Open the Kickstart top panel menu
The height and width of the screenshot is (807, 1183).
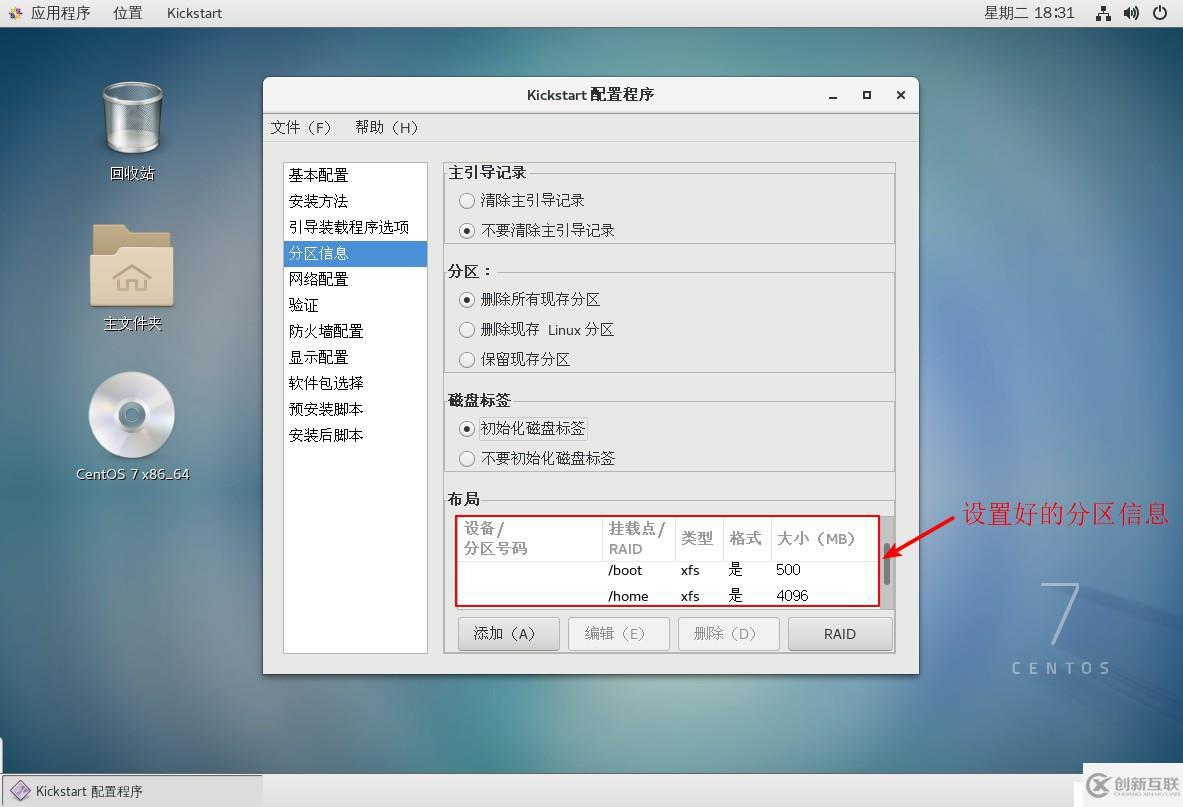coord(194,13)
